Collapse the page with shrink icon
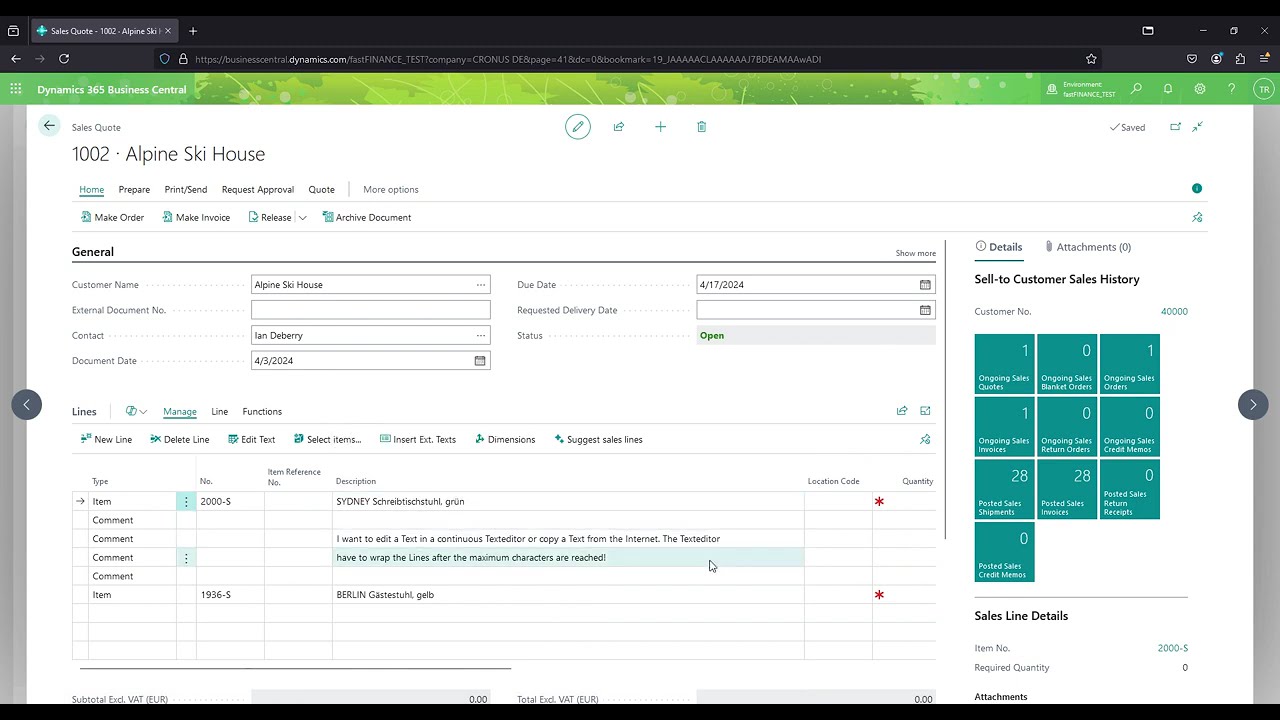This screenshot has height=720, width=1280. [1197, 127]
